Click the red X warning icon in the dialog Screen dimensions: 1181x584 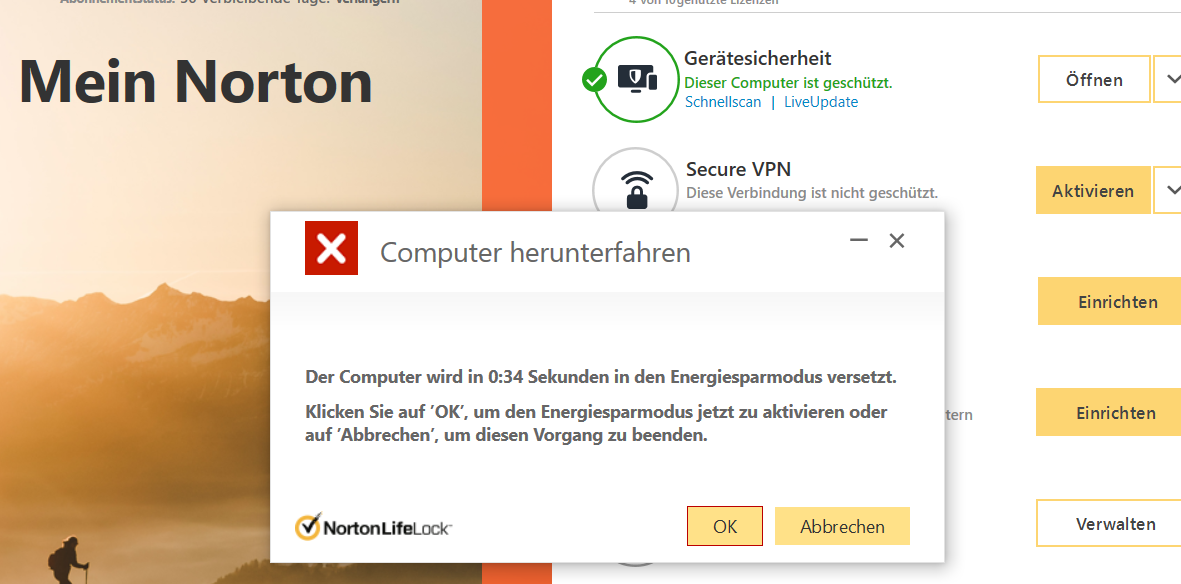click(331, 247)
